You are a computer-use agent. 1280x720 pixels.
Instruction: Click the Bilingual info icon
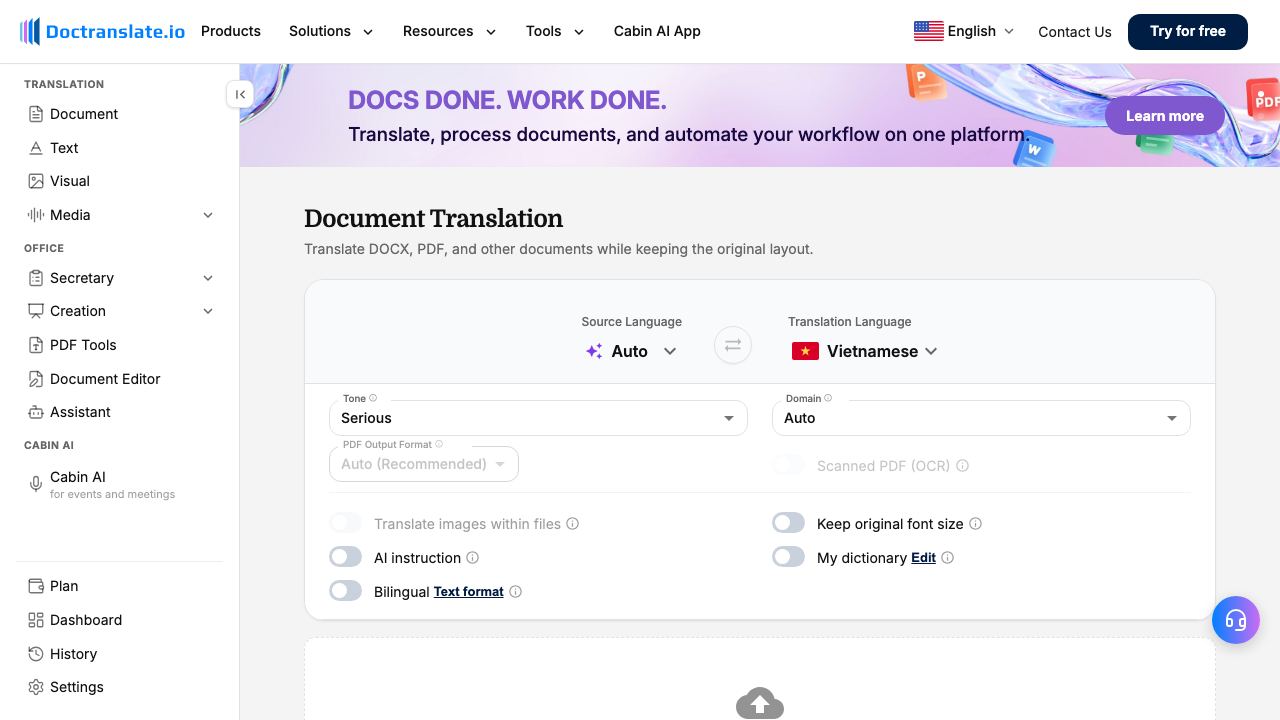tap(516, 592)
